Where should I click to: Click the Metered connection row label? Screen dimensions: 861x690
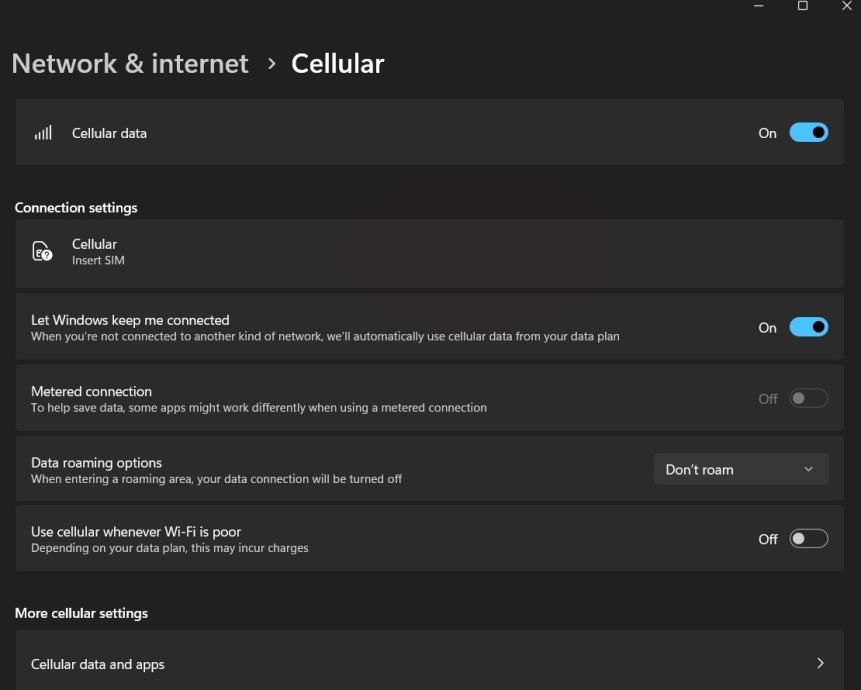click(x=92, y=391)
